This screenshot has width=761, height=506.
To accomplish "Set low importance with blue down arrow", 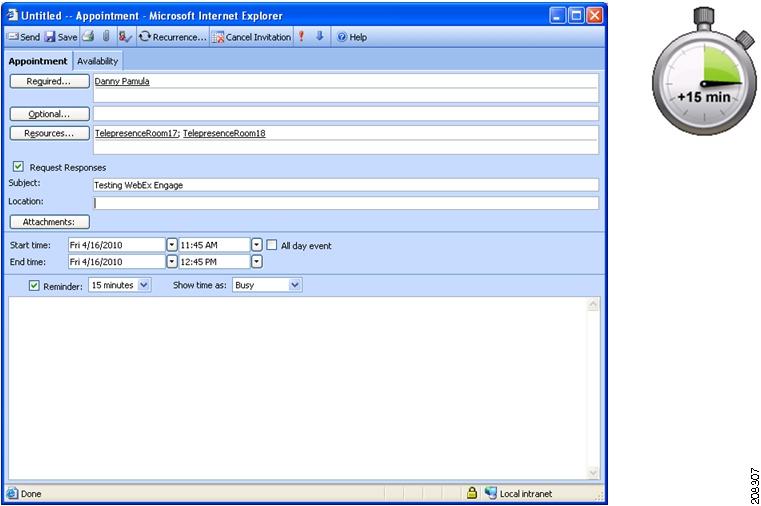I will point(319,36).
